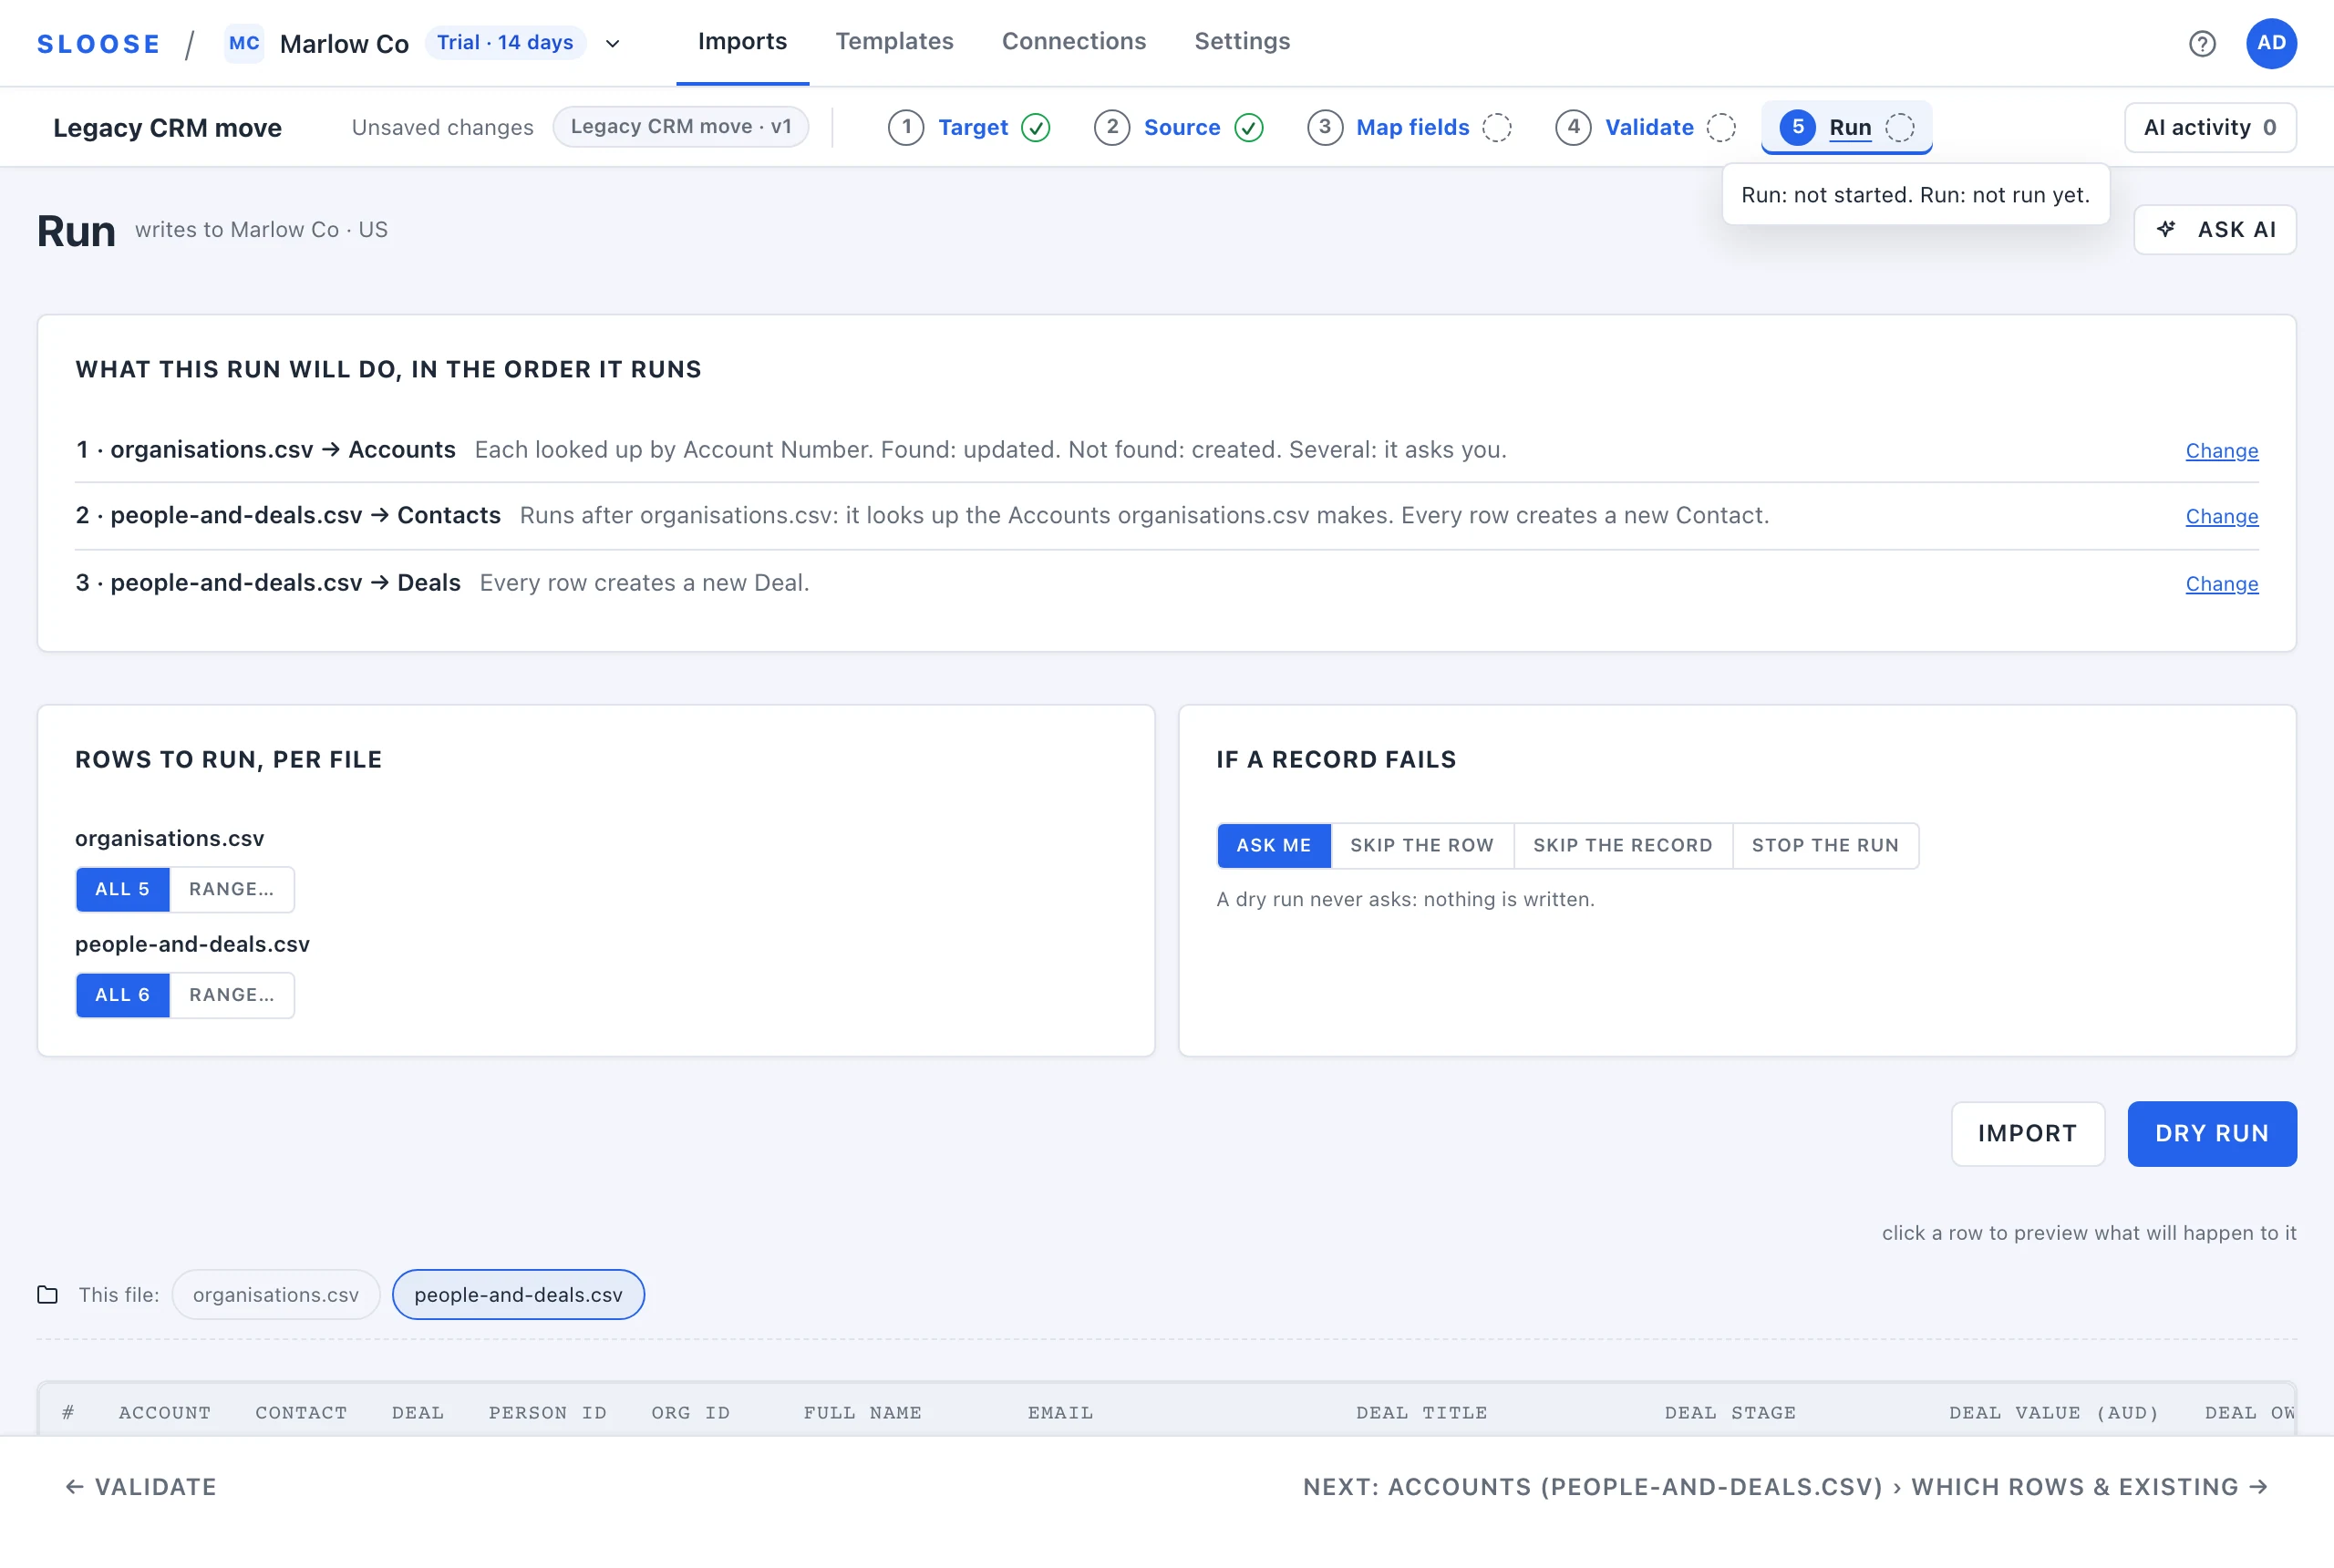This screenshot has height=1568, width=2334.
Task: Click the Validate pending status circle
Action: coord(1721,128)
